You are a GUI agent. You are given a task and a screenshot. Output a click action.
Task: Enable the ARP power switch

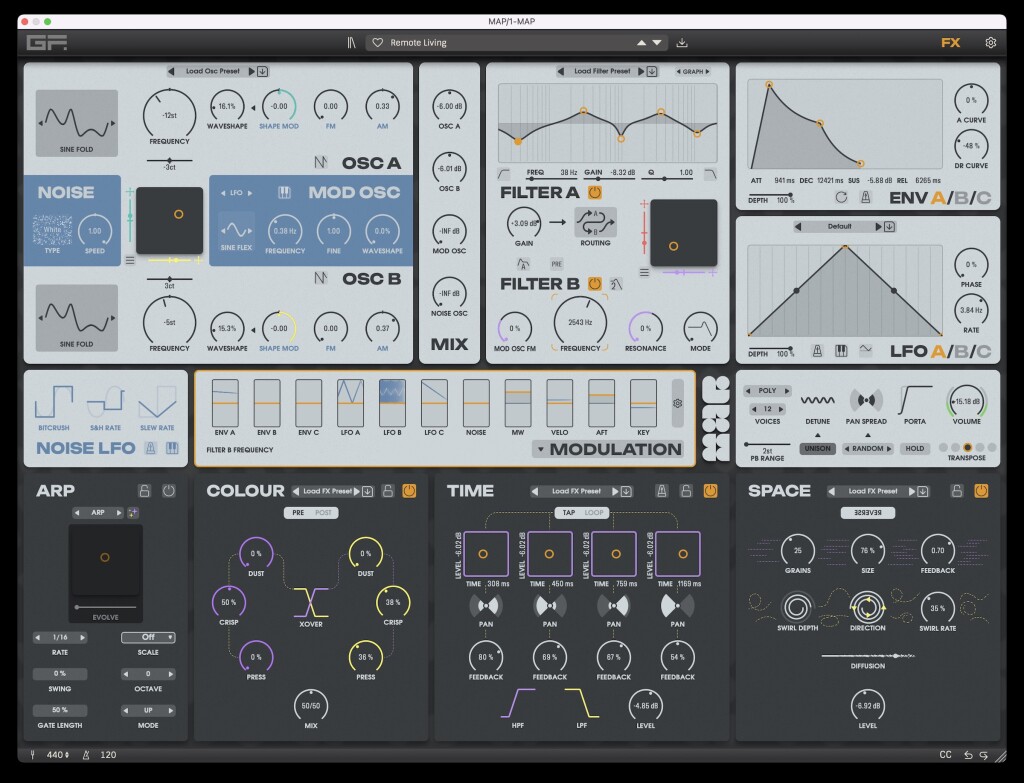click(169, 491)
